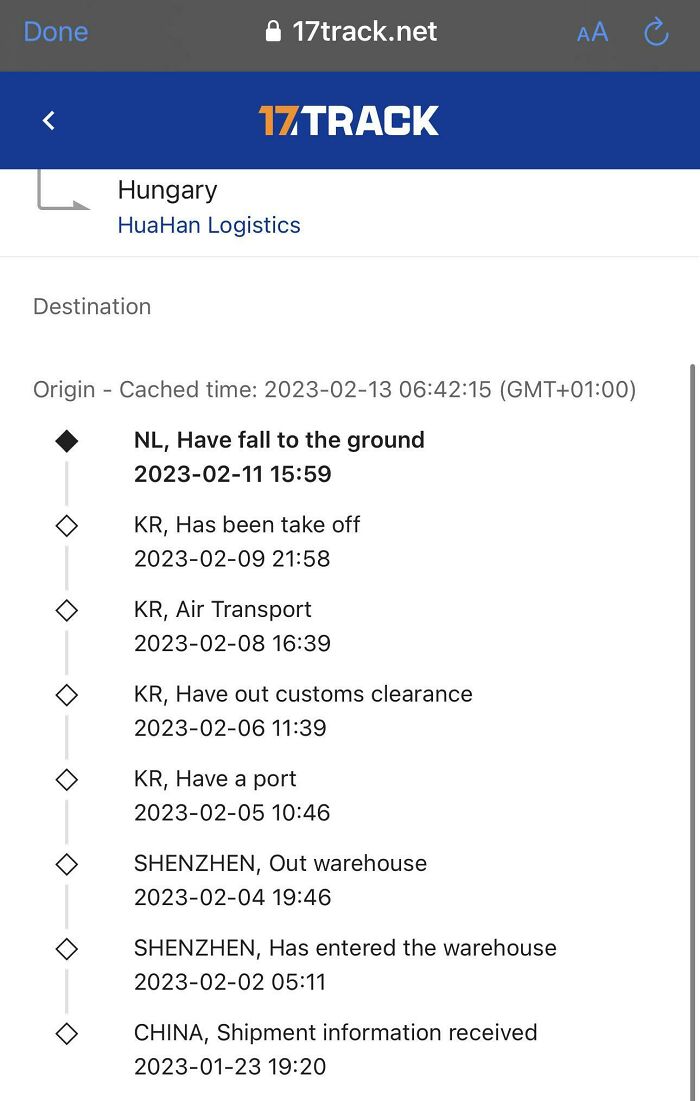This screenshot has height=1101, width=700.
Task: Tap the marker beside 'Have out customs clearance'
Action: [66, 694]
